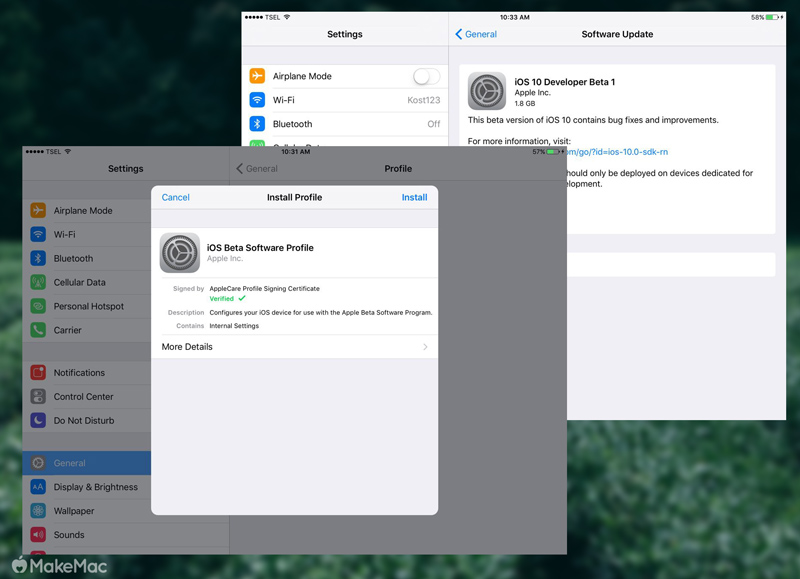Tap Notifications icon in sidebar
The width and height of the screenshot is (800, 579).
[38, 372]
